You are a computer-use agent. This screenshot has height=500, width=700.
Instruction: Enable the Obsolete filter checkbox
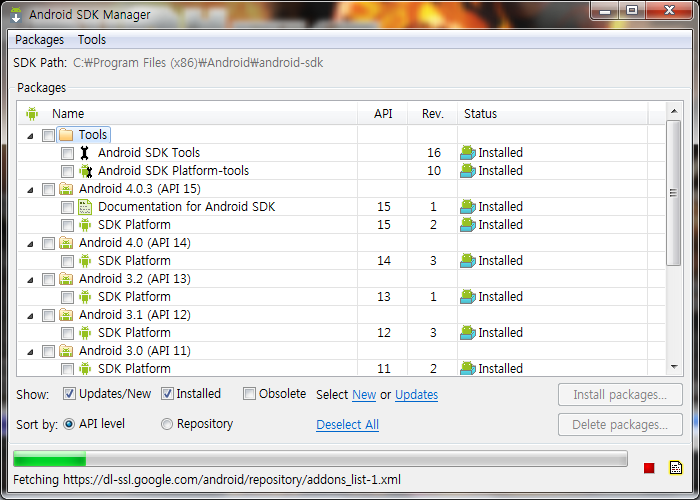pyautogui.click(x=249, y=394)
